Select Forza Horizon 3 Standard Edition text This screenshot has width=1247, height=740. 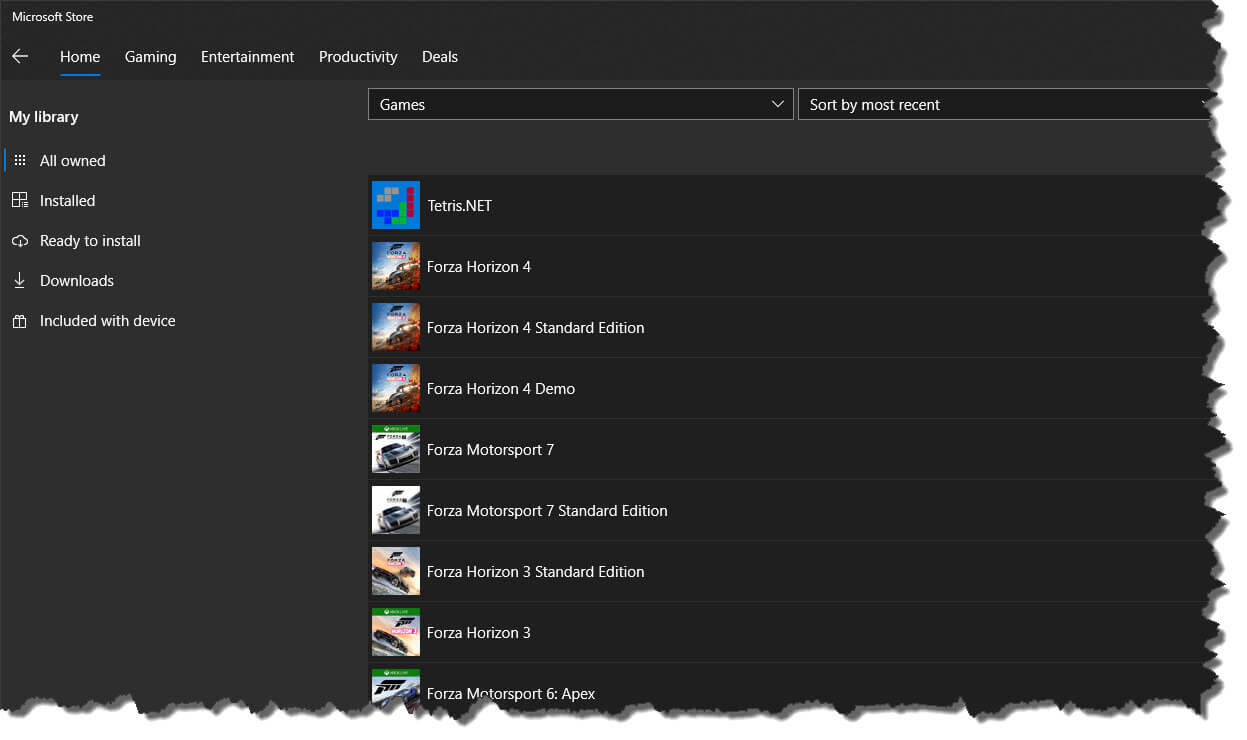pyautogui.click(x=536, y=571)
